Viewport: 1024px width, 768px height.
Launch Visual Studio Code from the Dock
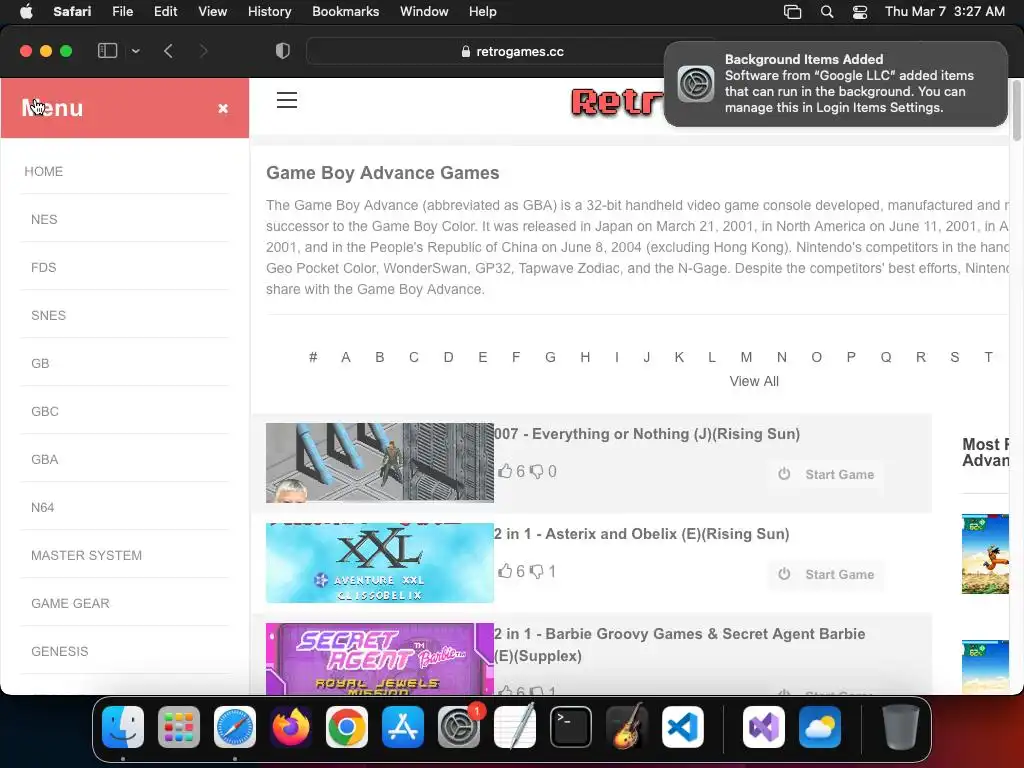[x=683, y=727]
